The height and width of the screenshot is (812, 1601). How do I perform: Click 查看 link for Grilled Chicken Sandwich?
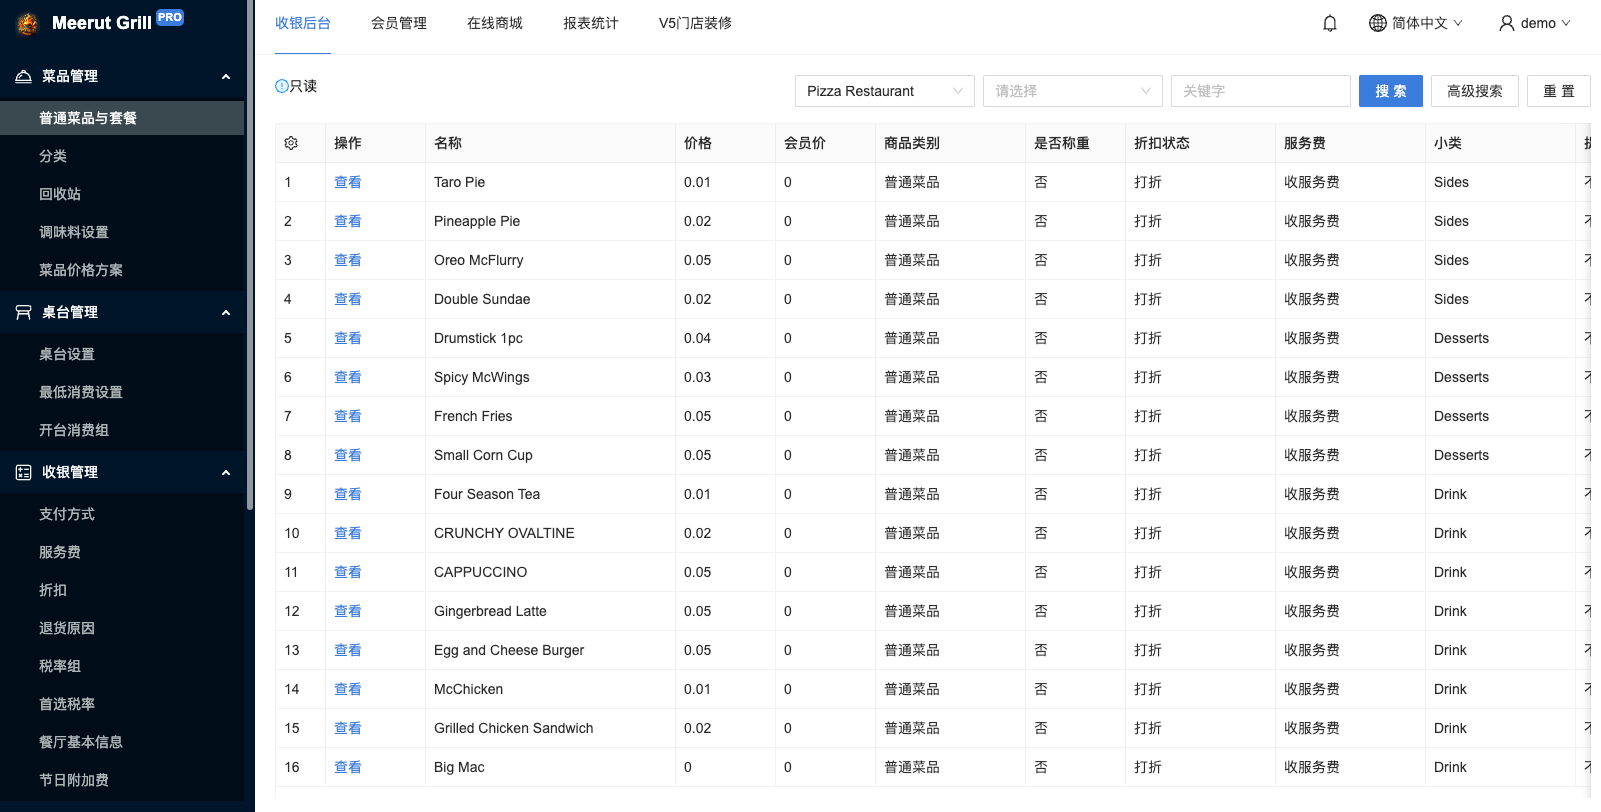click(x=348, y=728)
